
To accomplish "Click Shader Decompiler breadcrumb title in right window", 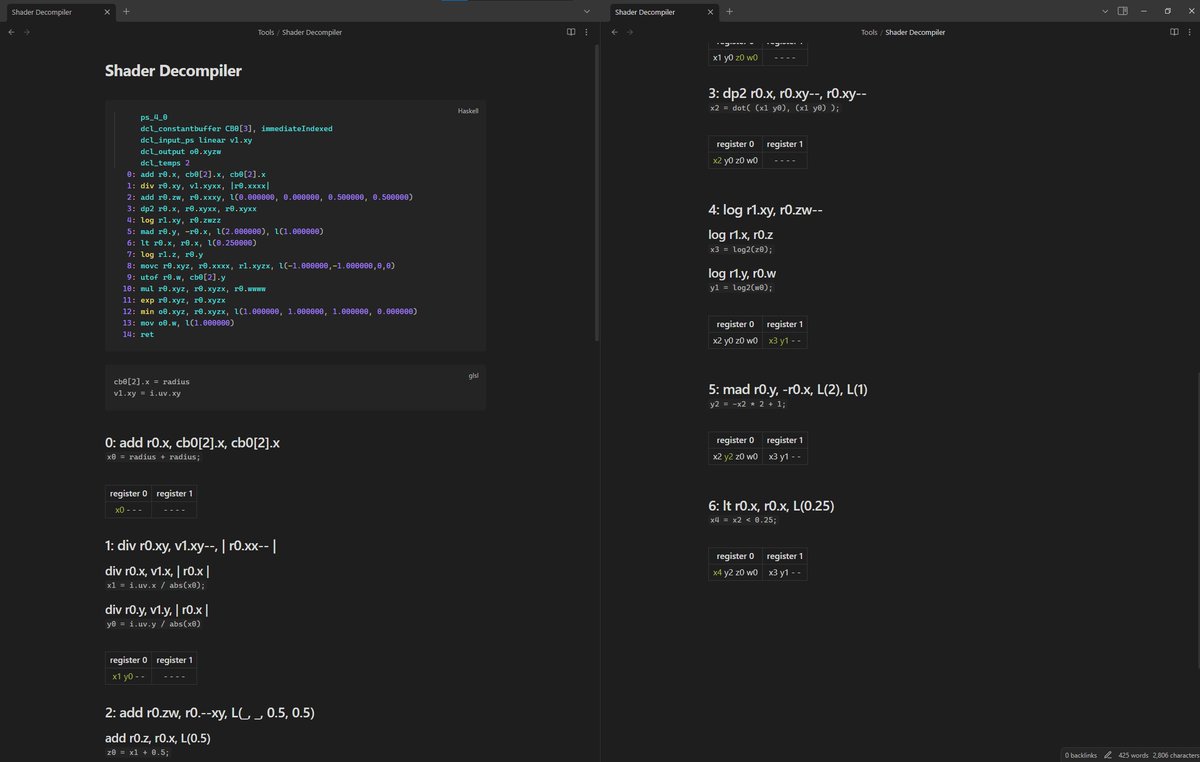I will pyautogui.click(x=915, y=32).
